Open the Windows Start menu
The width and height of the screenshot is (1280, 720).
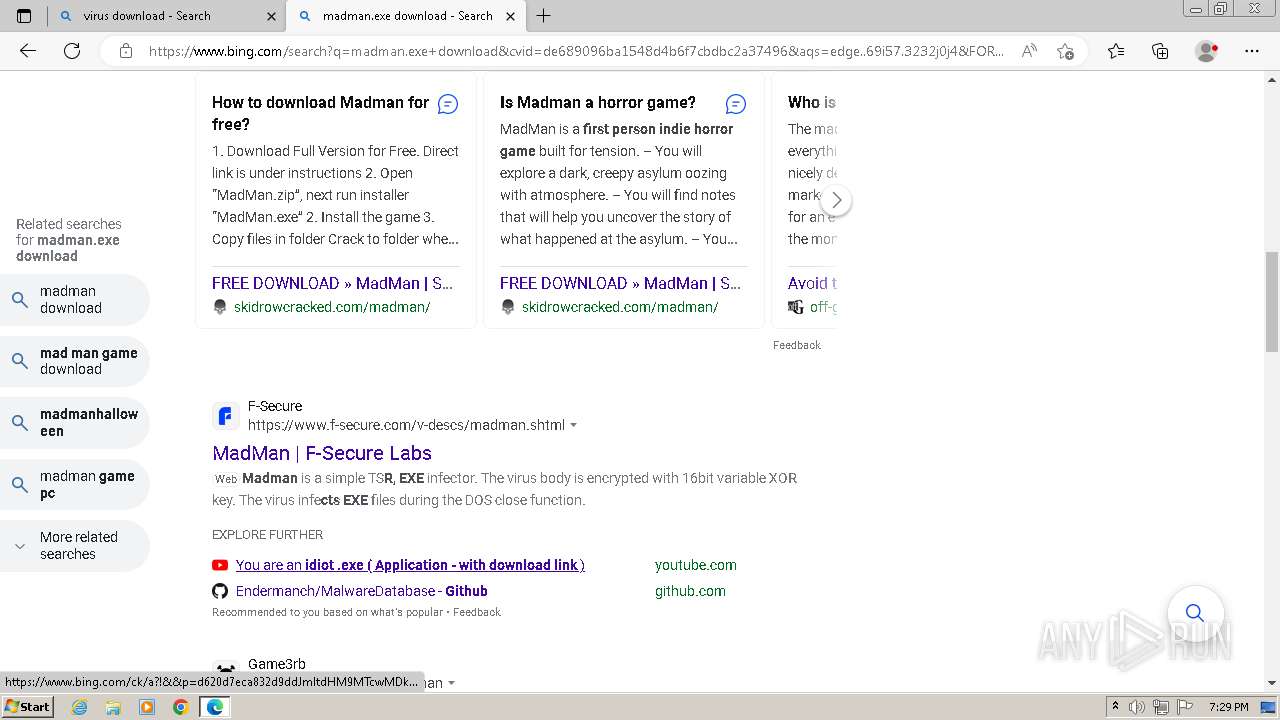[28, 707]
